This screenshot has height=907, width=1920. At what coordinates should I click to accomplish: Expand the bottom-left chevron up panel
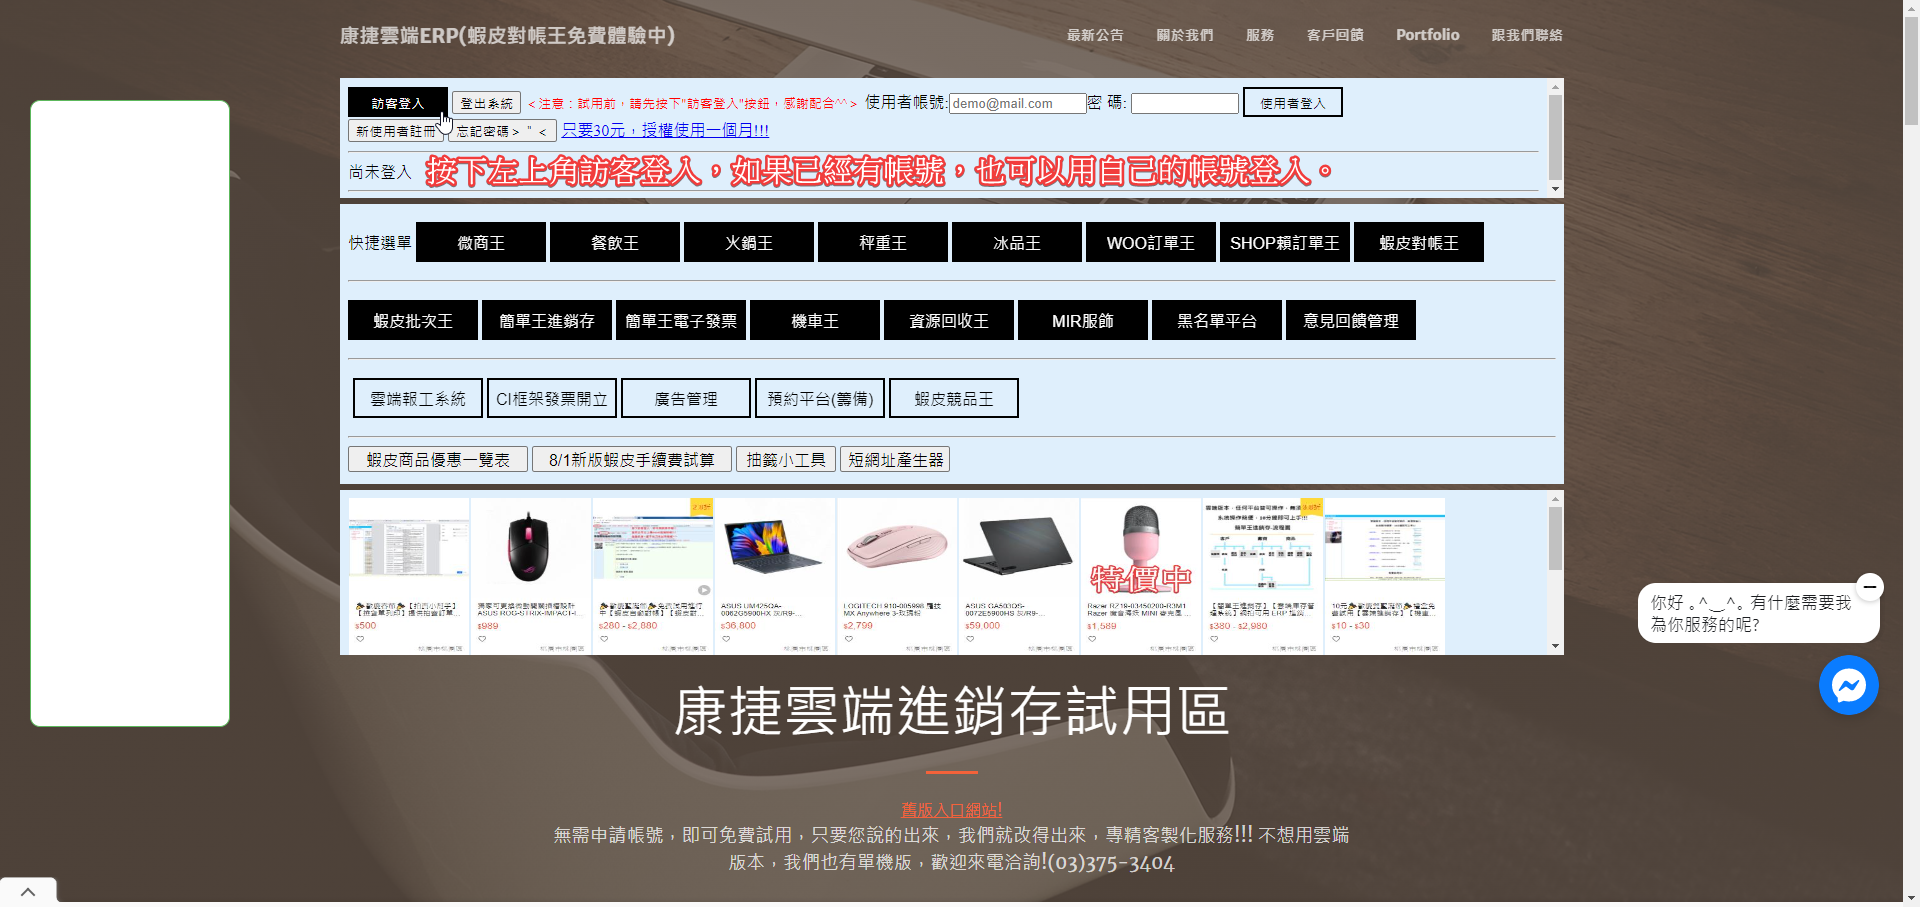point(28,892)
